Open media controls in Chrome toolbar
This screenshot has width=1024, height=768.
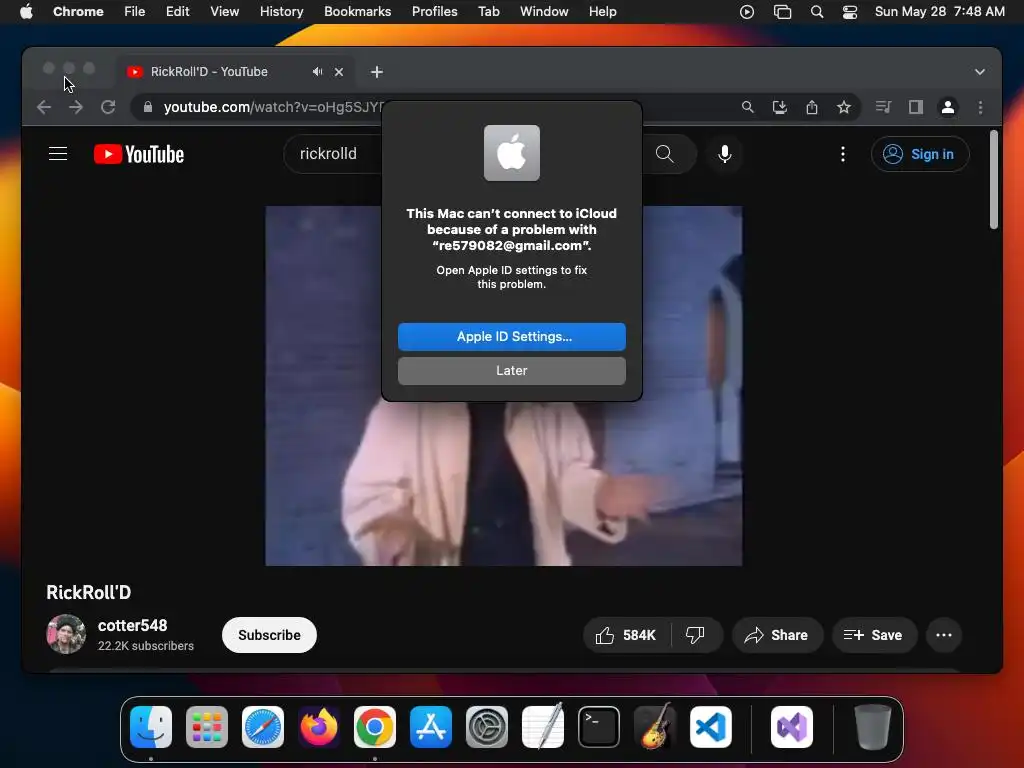point(883,107)
